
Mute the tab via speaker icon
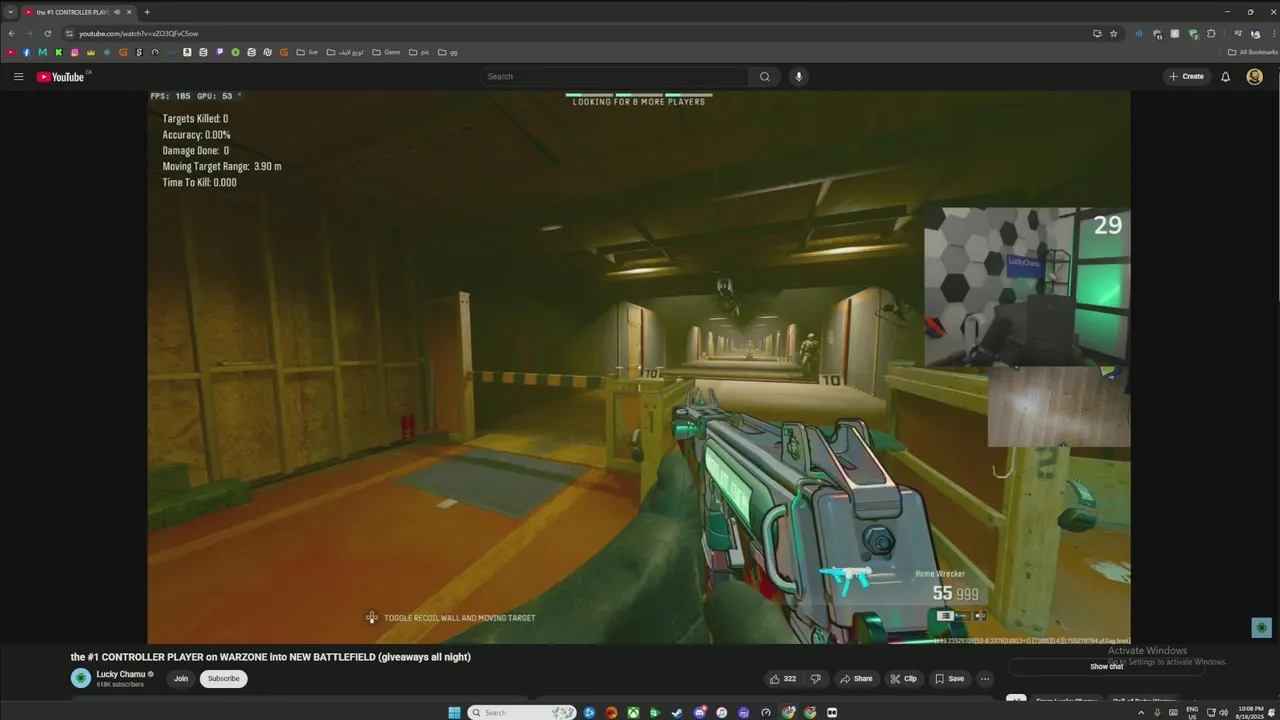pos(117,12)
